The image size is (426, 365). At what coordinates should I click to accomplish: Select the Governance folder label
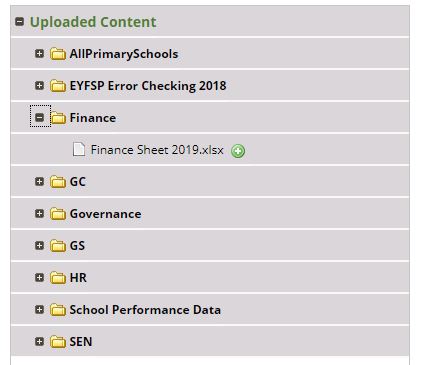tap(105, 214)
